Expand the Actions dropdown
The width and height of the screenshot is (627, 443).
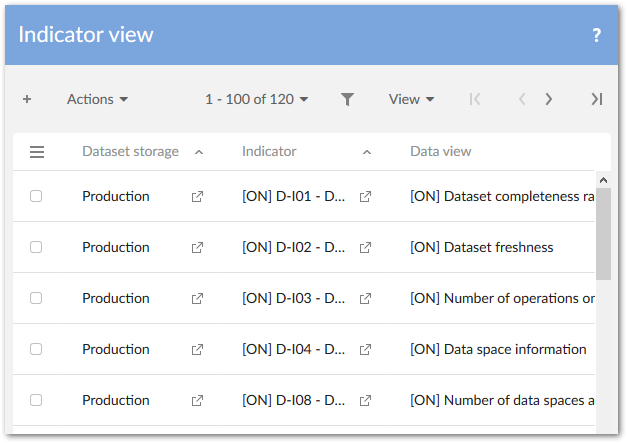tap(97, 99)
